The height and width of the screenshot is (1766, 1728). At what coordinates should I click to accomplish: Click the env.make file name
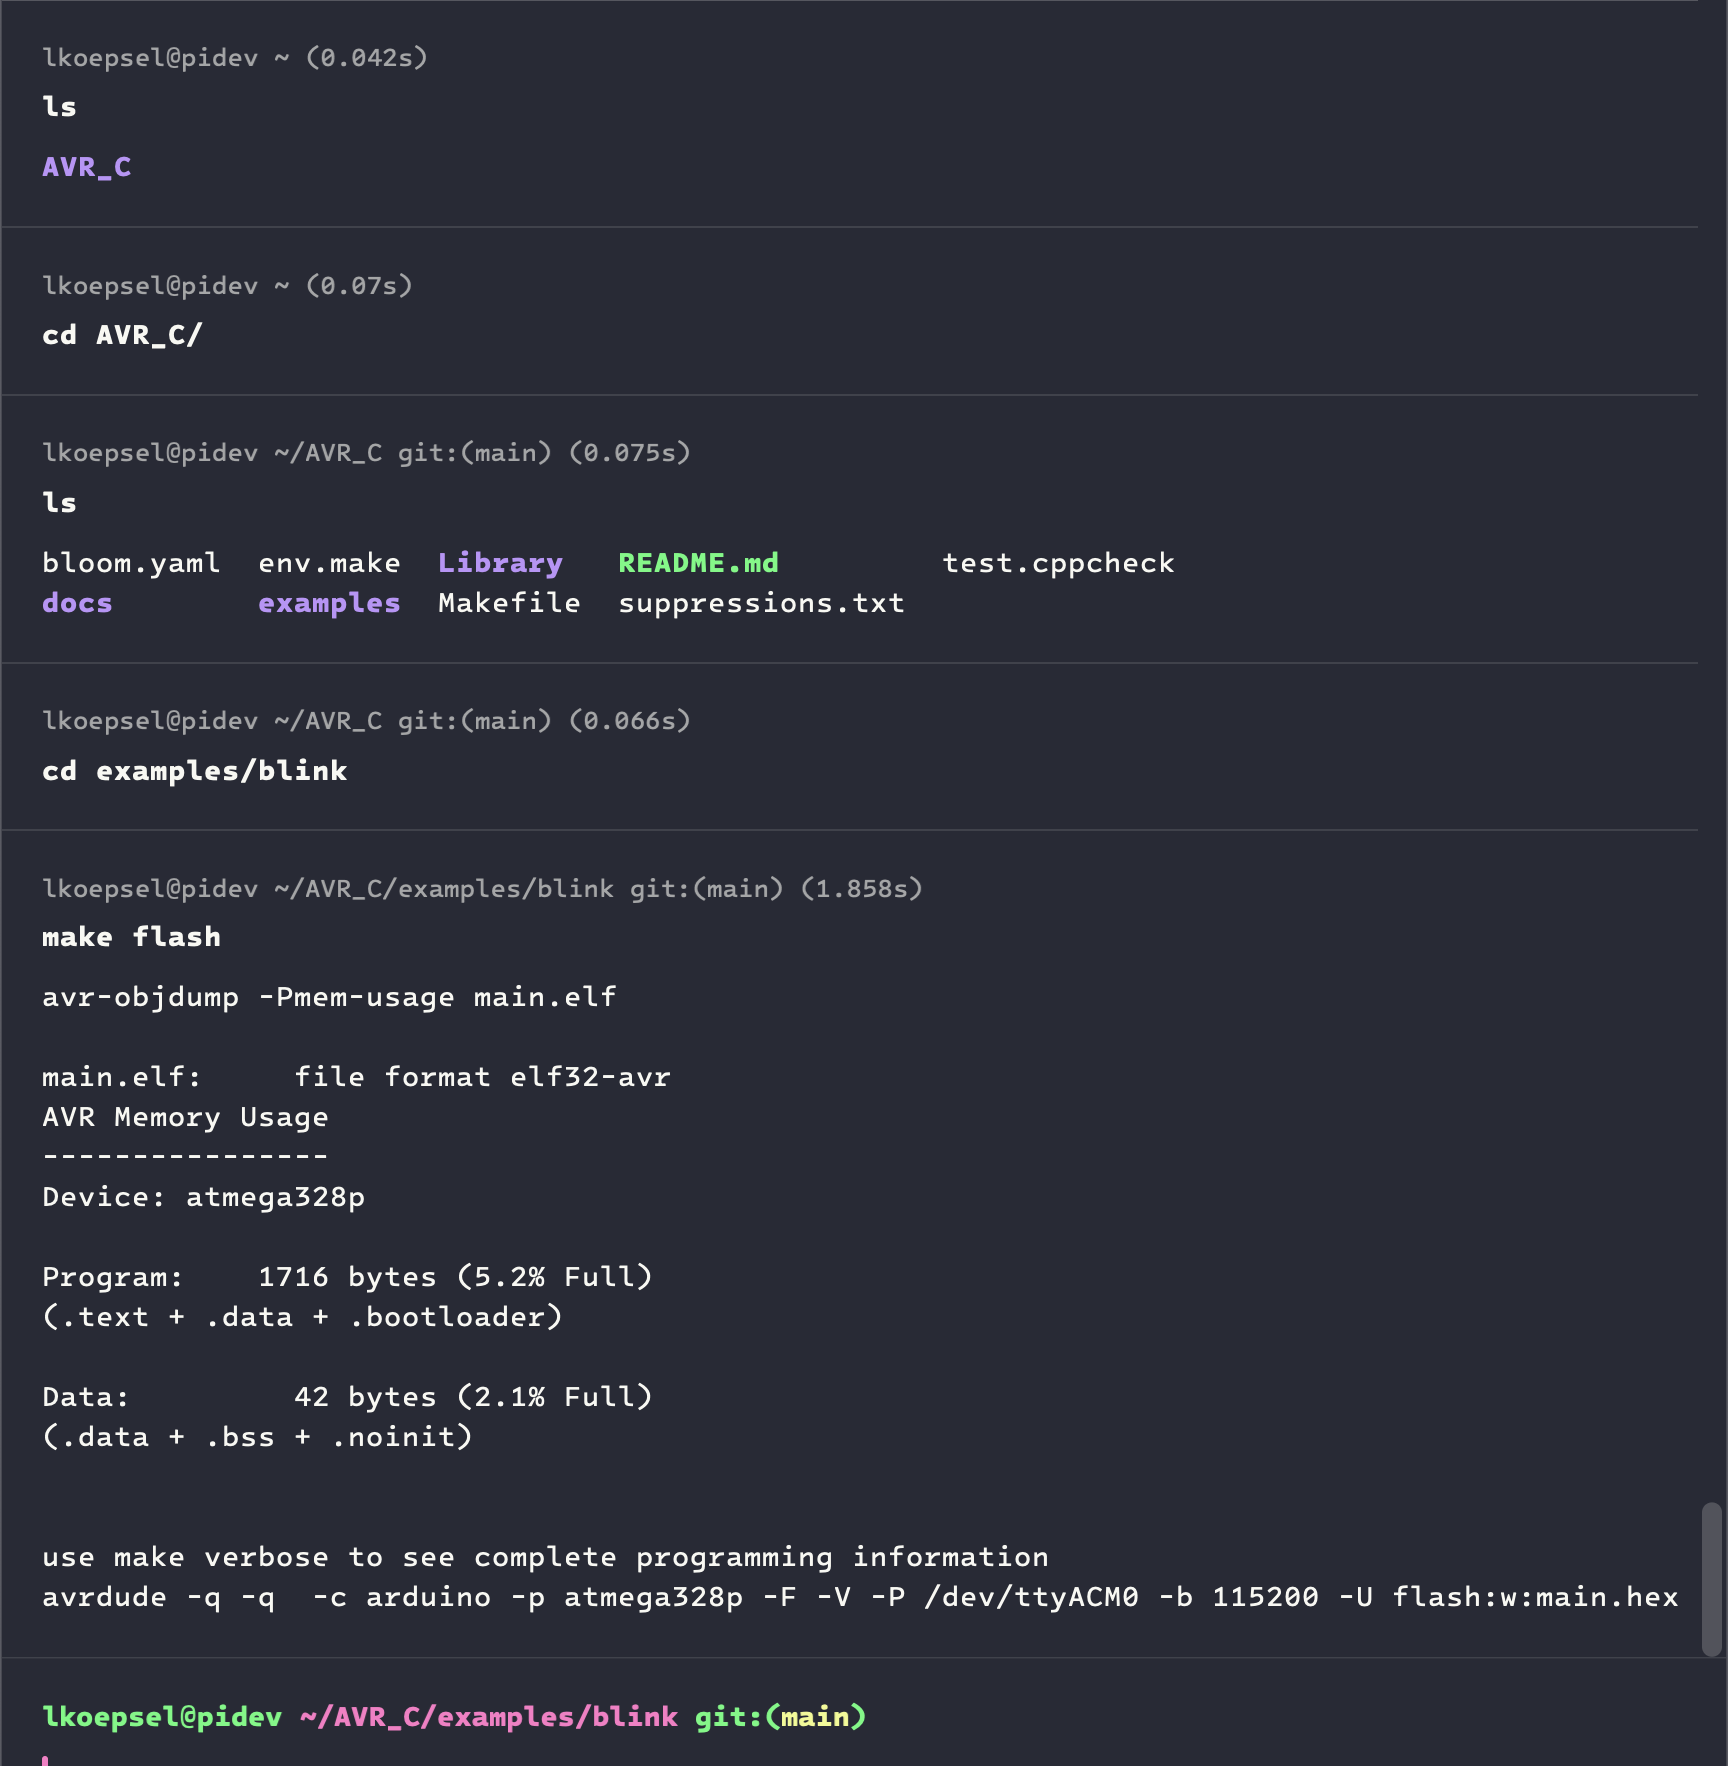(329, 563)
